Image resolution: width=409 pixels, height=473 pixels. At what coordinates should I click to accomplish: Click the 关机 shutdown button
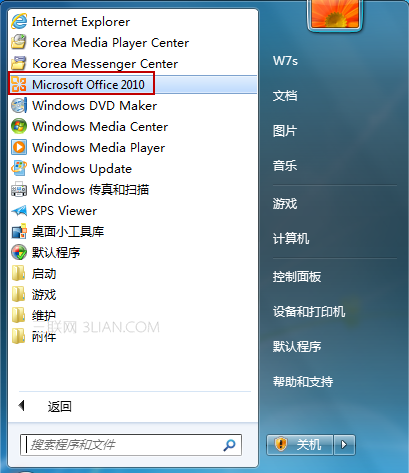[300, 445]
